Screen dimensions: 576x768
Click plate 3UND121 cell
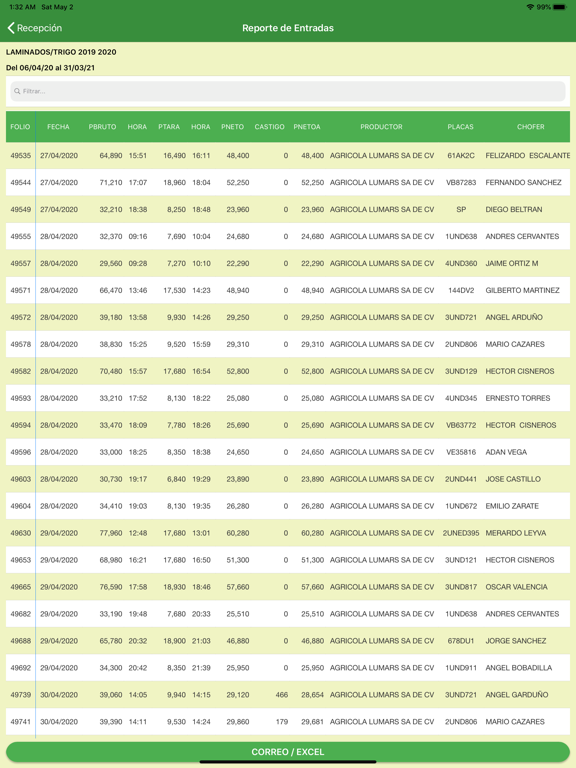(x=461, y=559)
